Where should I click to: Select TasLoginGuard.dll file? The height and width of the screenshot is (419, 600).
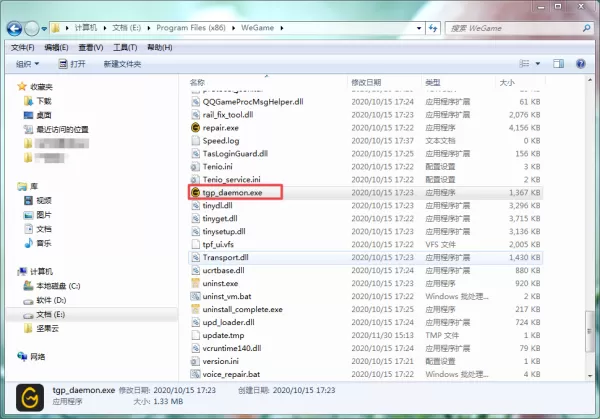[235, 153]
